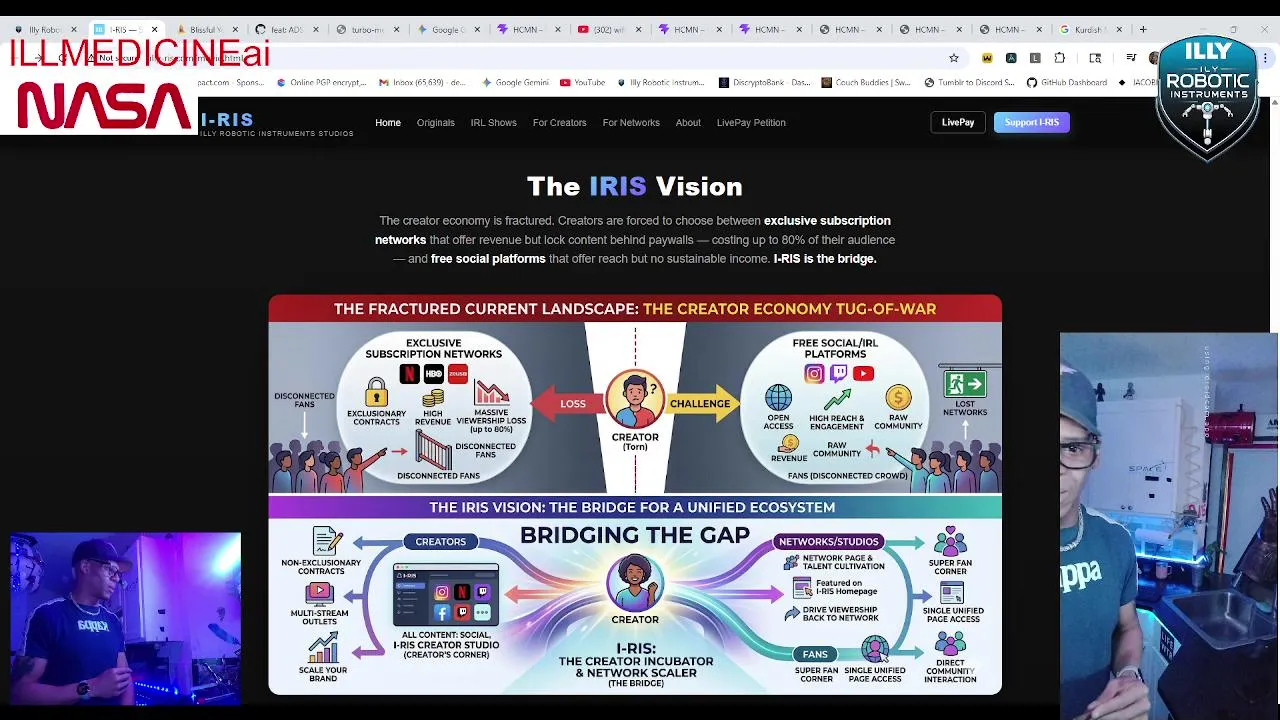Open the media controls music-note icon

tap(1131, 58)
